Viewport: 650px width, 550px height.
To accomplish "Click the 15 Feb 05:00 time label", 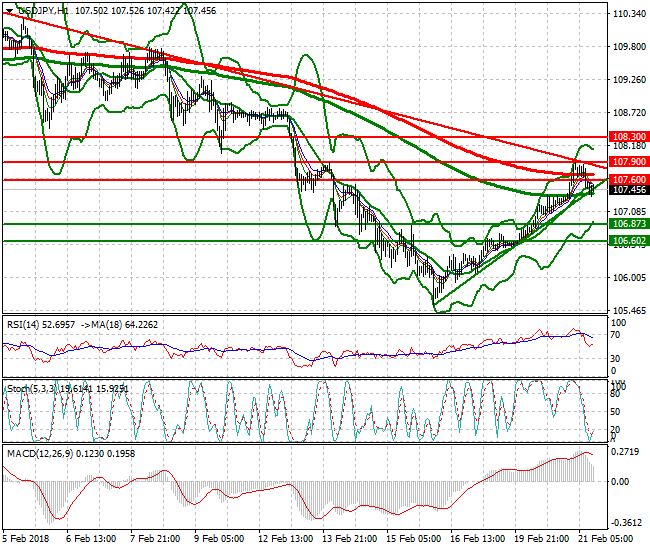I will tap(414, 539).
